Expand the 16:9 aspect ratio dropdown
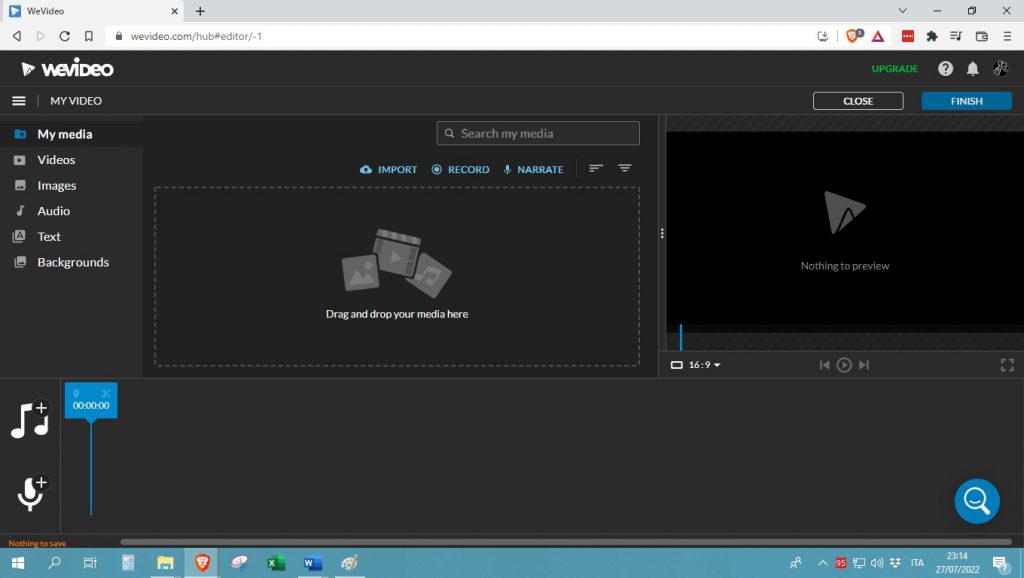1024x578 pixels. click(696, 365)
